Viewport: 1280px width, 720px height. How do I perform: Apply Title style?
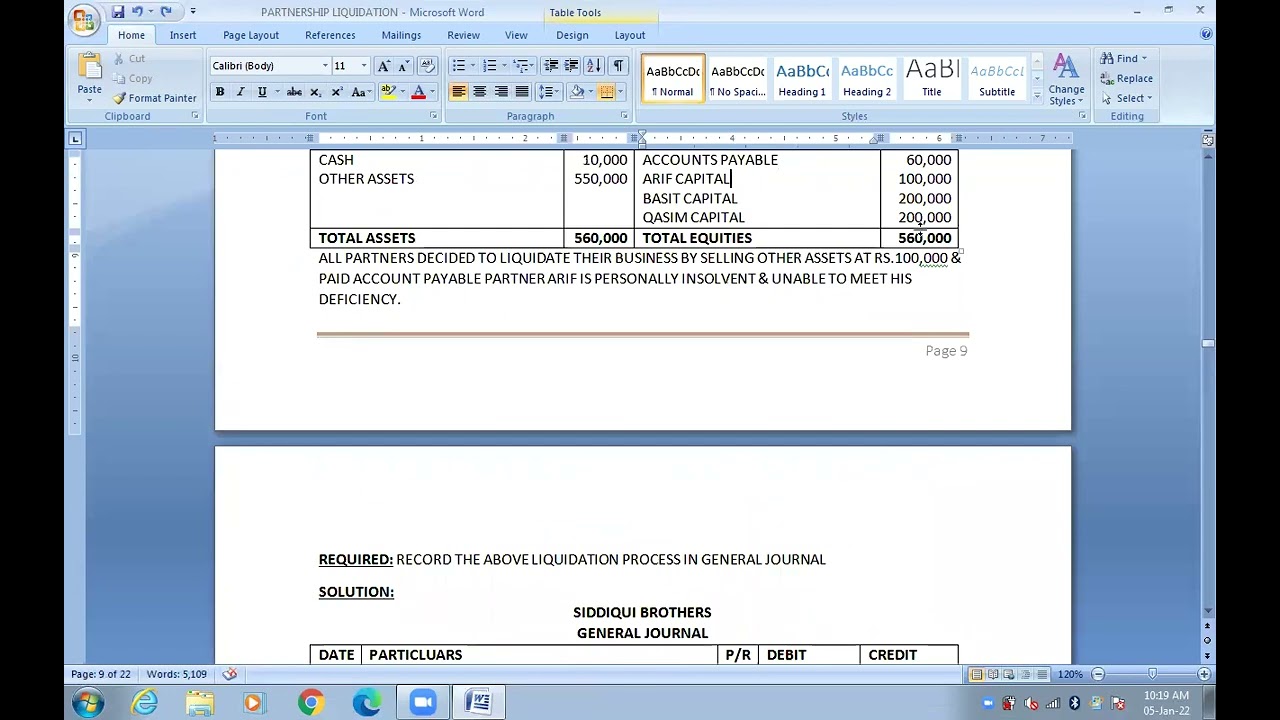[x=931, y=79]
